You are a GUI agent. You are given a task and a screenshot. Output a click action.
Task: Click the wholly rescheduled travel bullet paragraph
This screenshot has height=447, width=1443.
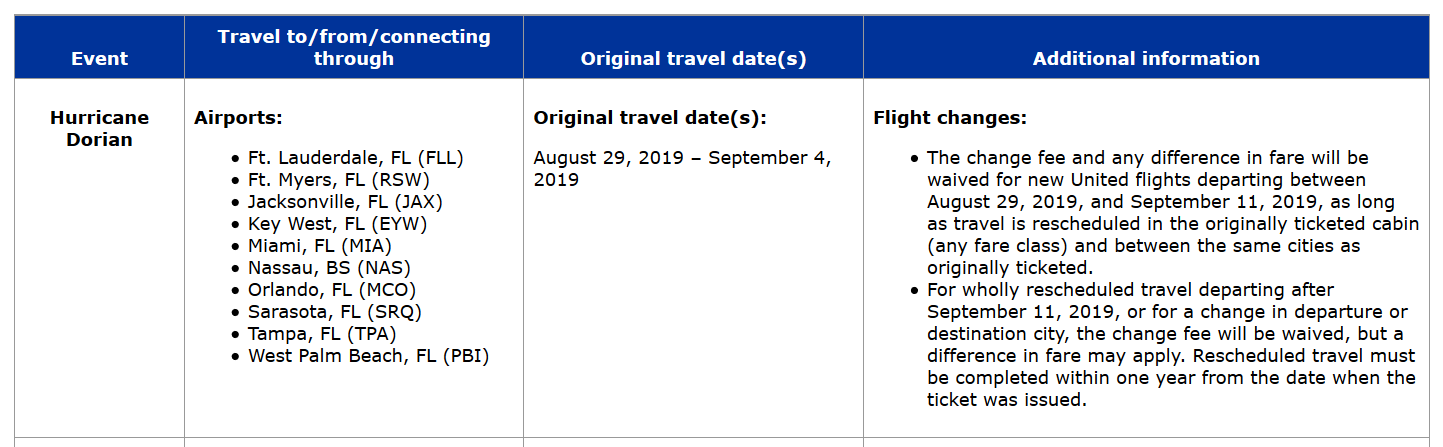click(1171, 345)
